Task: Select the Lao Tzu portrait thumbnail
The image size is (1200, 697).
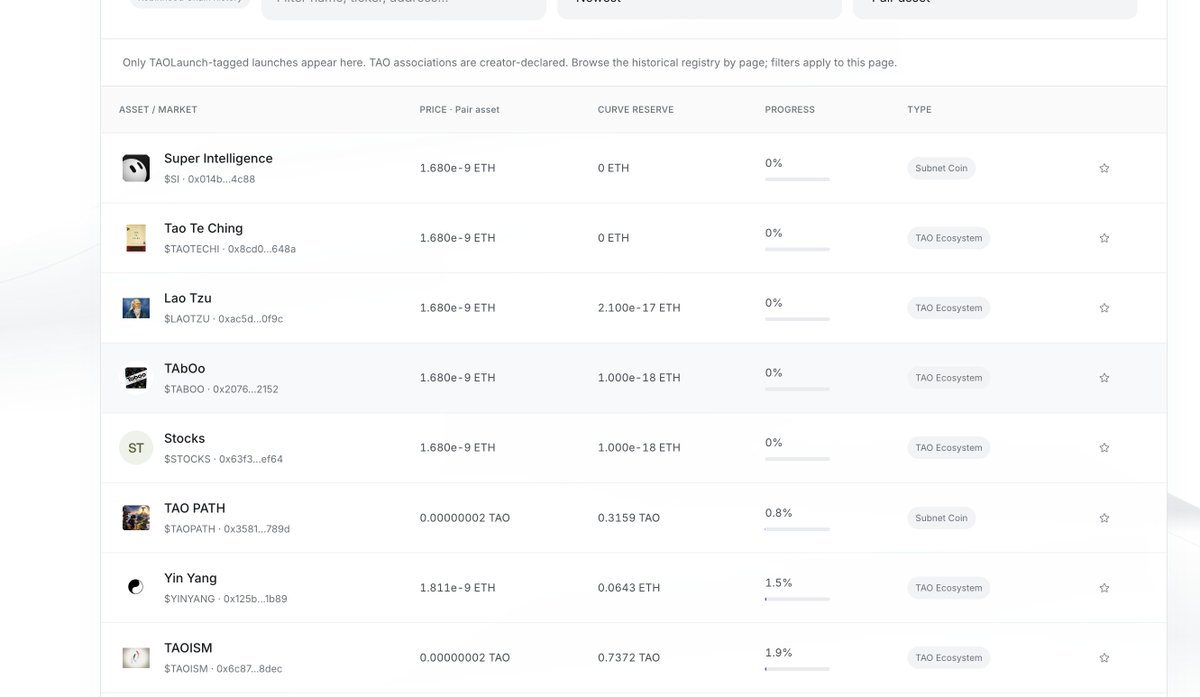Action: click(x=136, y=308)
